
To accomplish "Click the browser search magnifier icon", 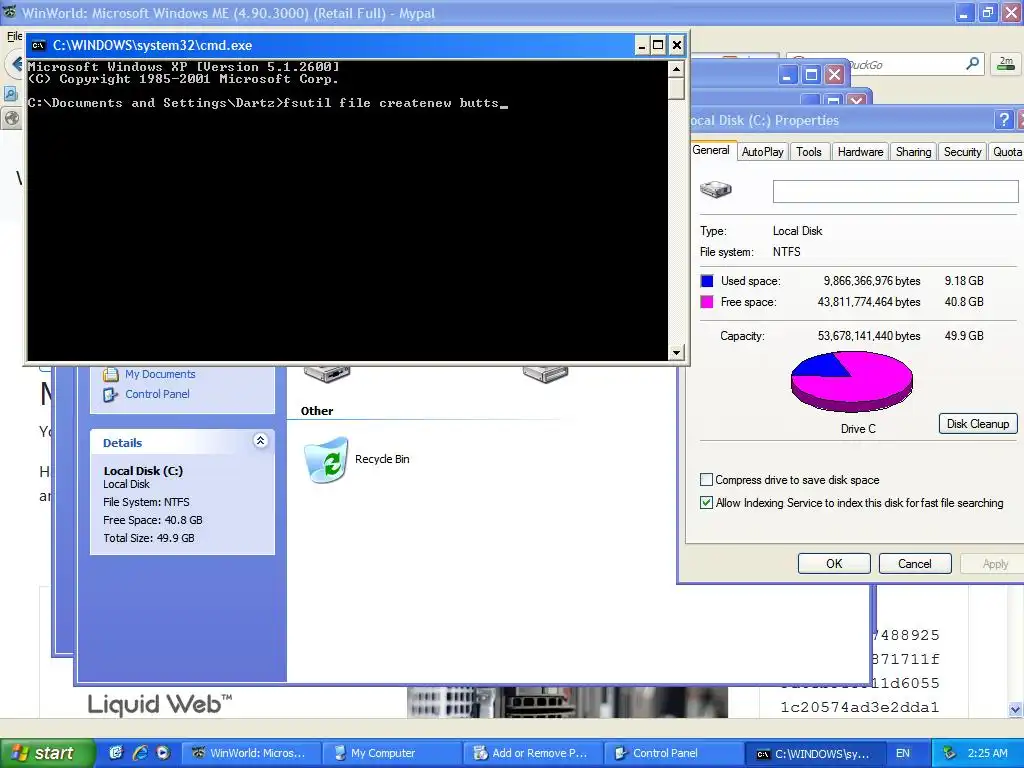I will point(972,63).
